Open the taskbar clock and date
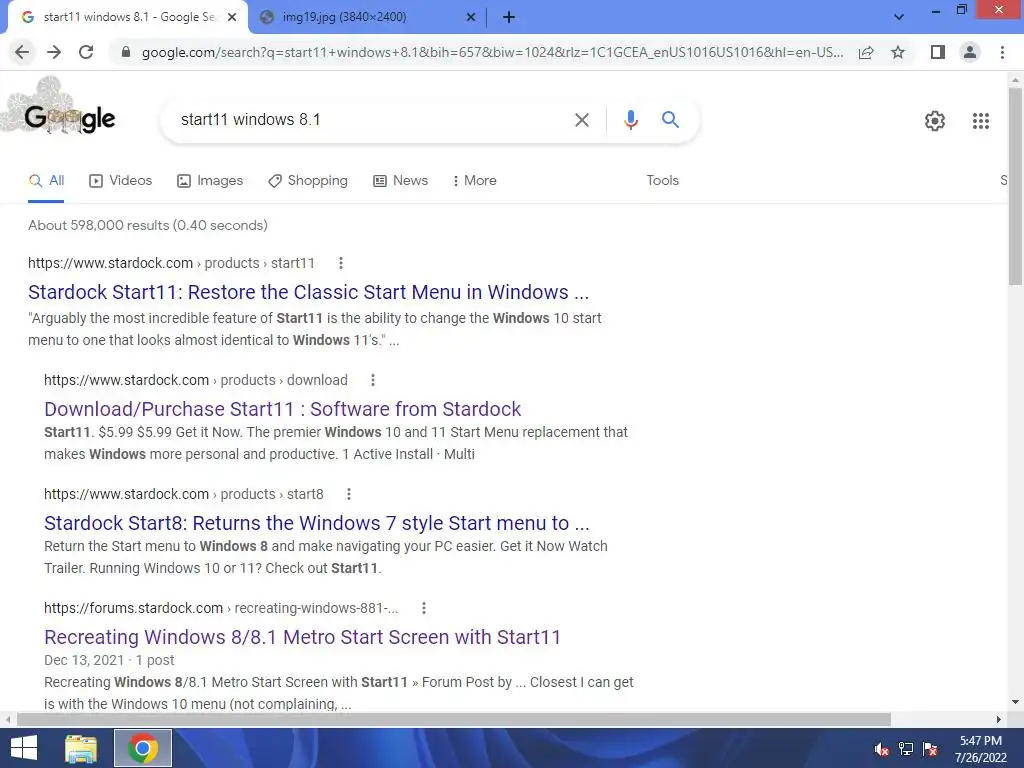Screen dimensions: 1024x768 [980, 749]
